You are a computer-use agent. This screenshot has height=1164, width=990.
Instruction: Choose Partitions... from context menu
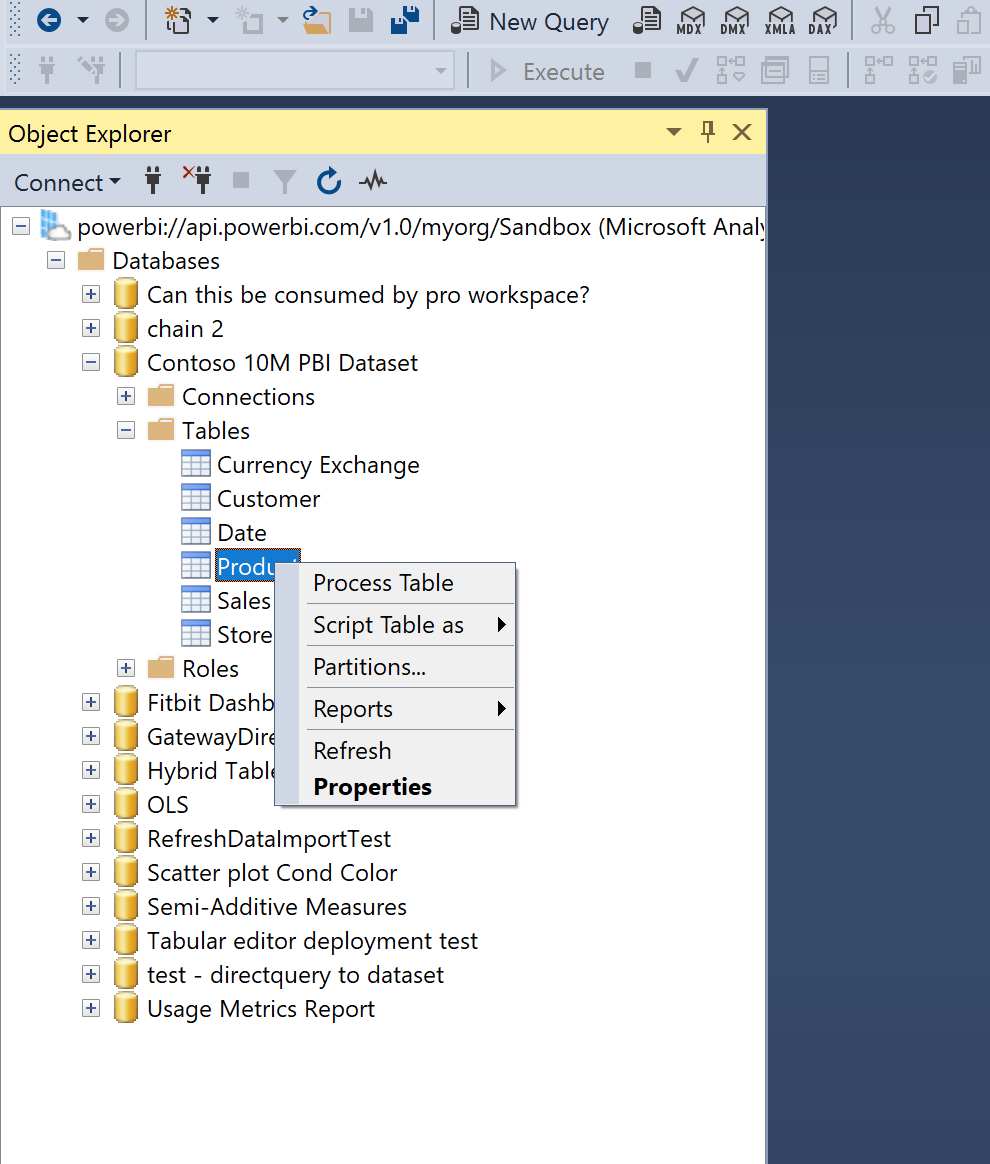(369, 667)
